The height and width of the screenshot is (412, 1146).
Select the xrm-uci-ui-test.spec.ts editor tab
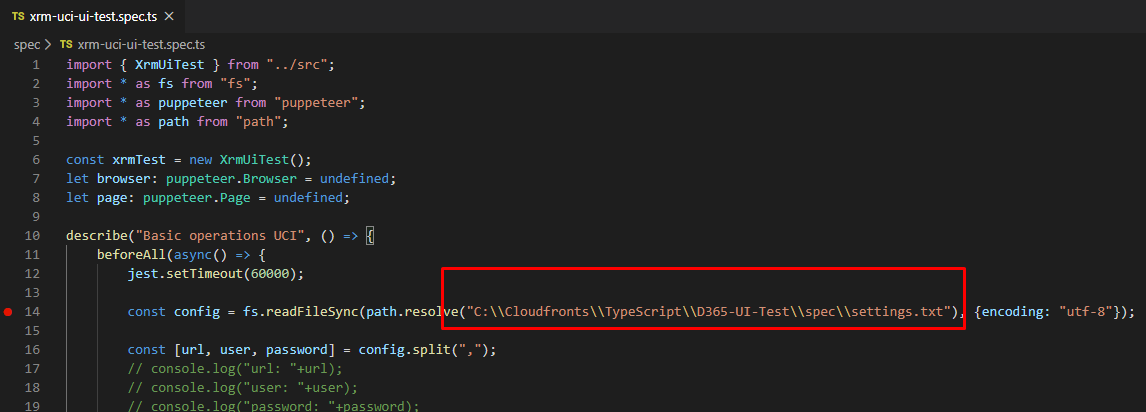click(91, 15)
